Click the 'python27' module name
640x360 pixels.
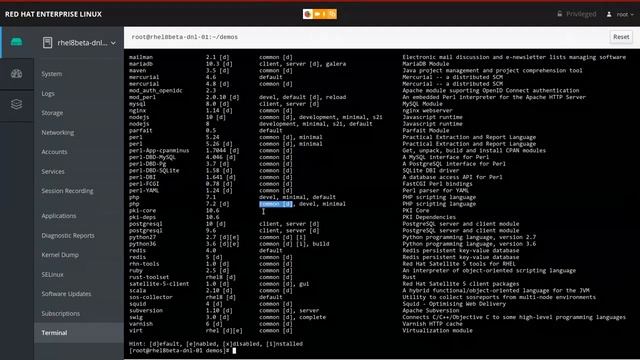tap(142, 237)
